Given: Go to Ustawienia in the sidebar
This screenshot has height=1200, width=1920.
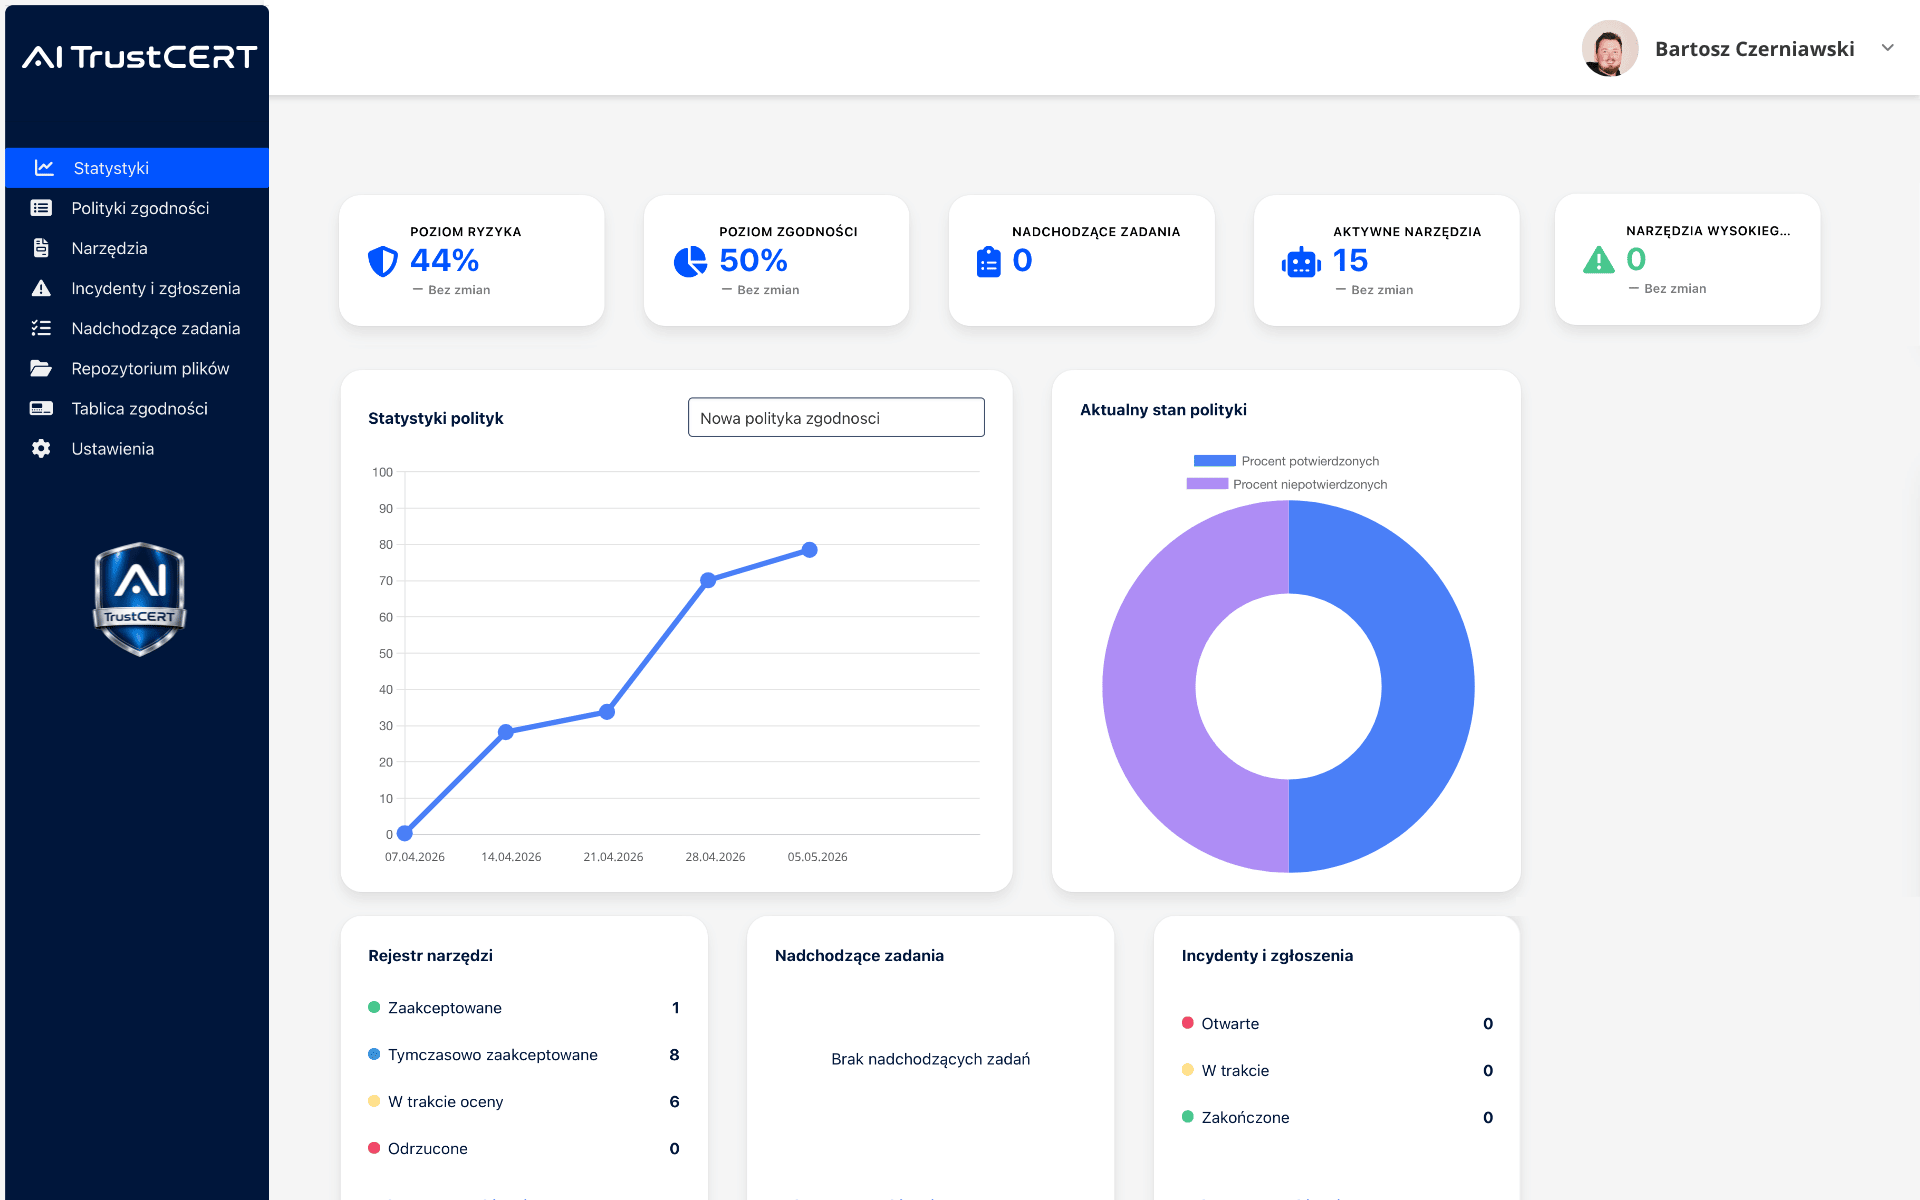Looking at the screenshot, I should pos(137,448).
